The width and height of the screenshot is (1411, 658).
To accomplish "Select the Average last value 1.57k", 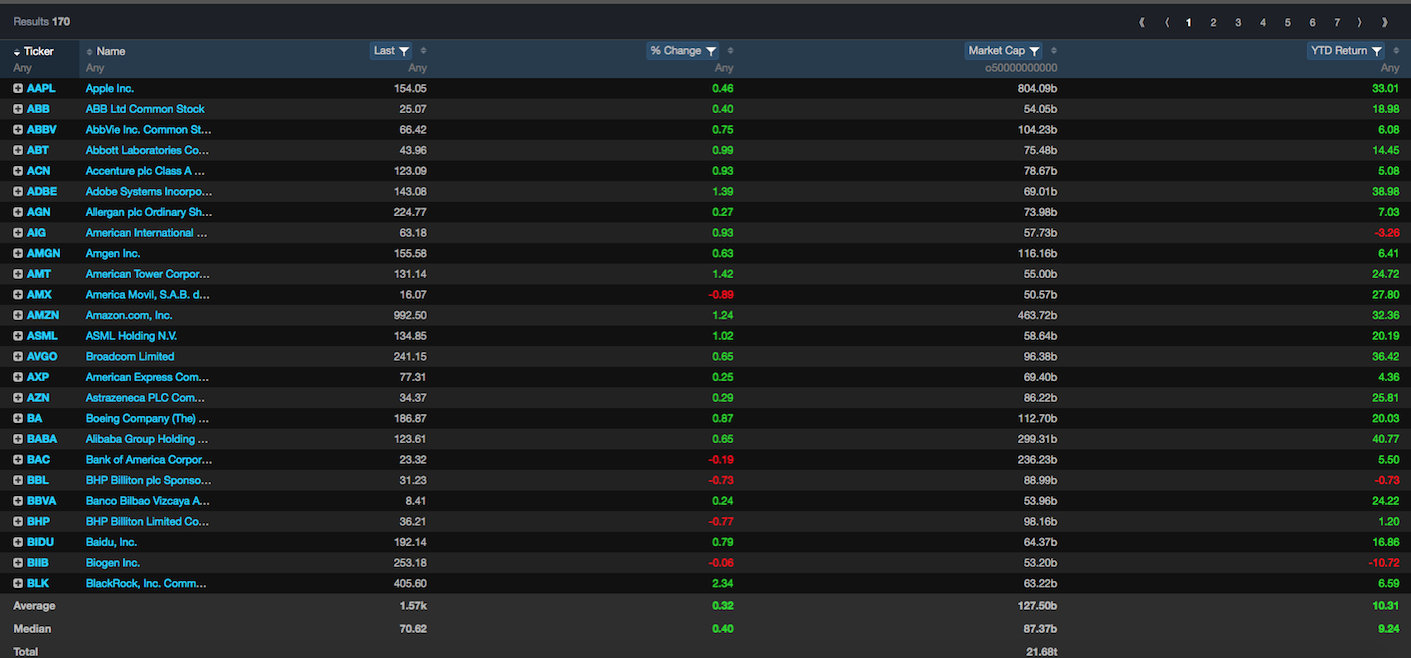I will pos(413,606).
